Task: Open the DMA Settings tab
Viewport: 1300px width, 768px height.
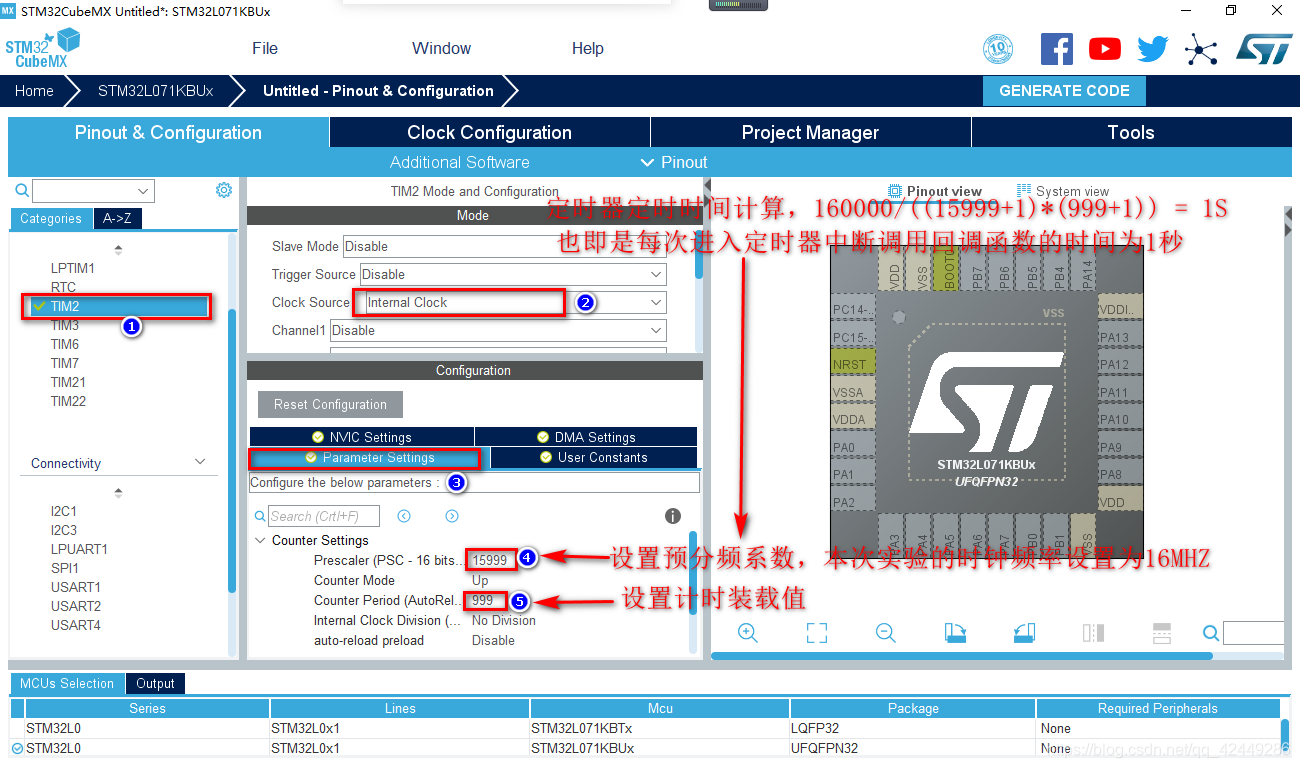Action: point(586,437)
